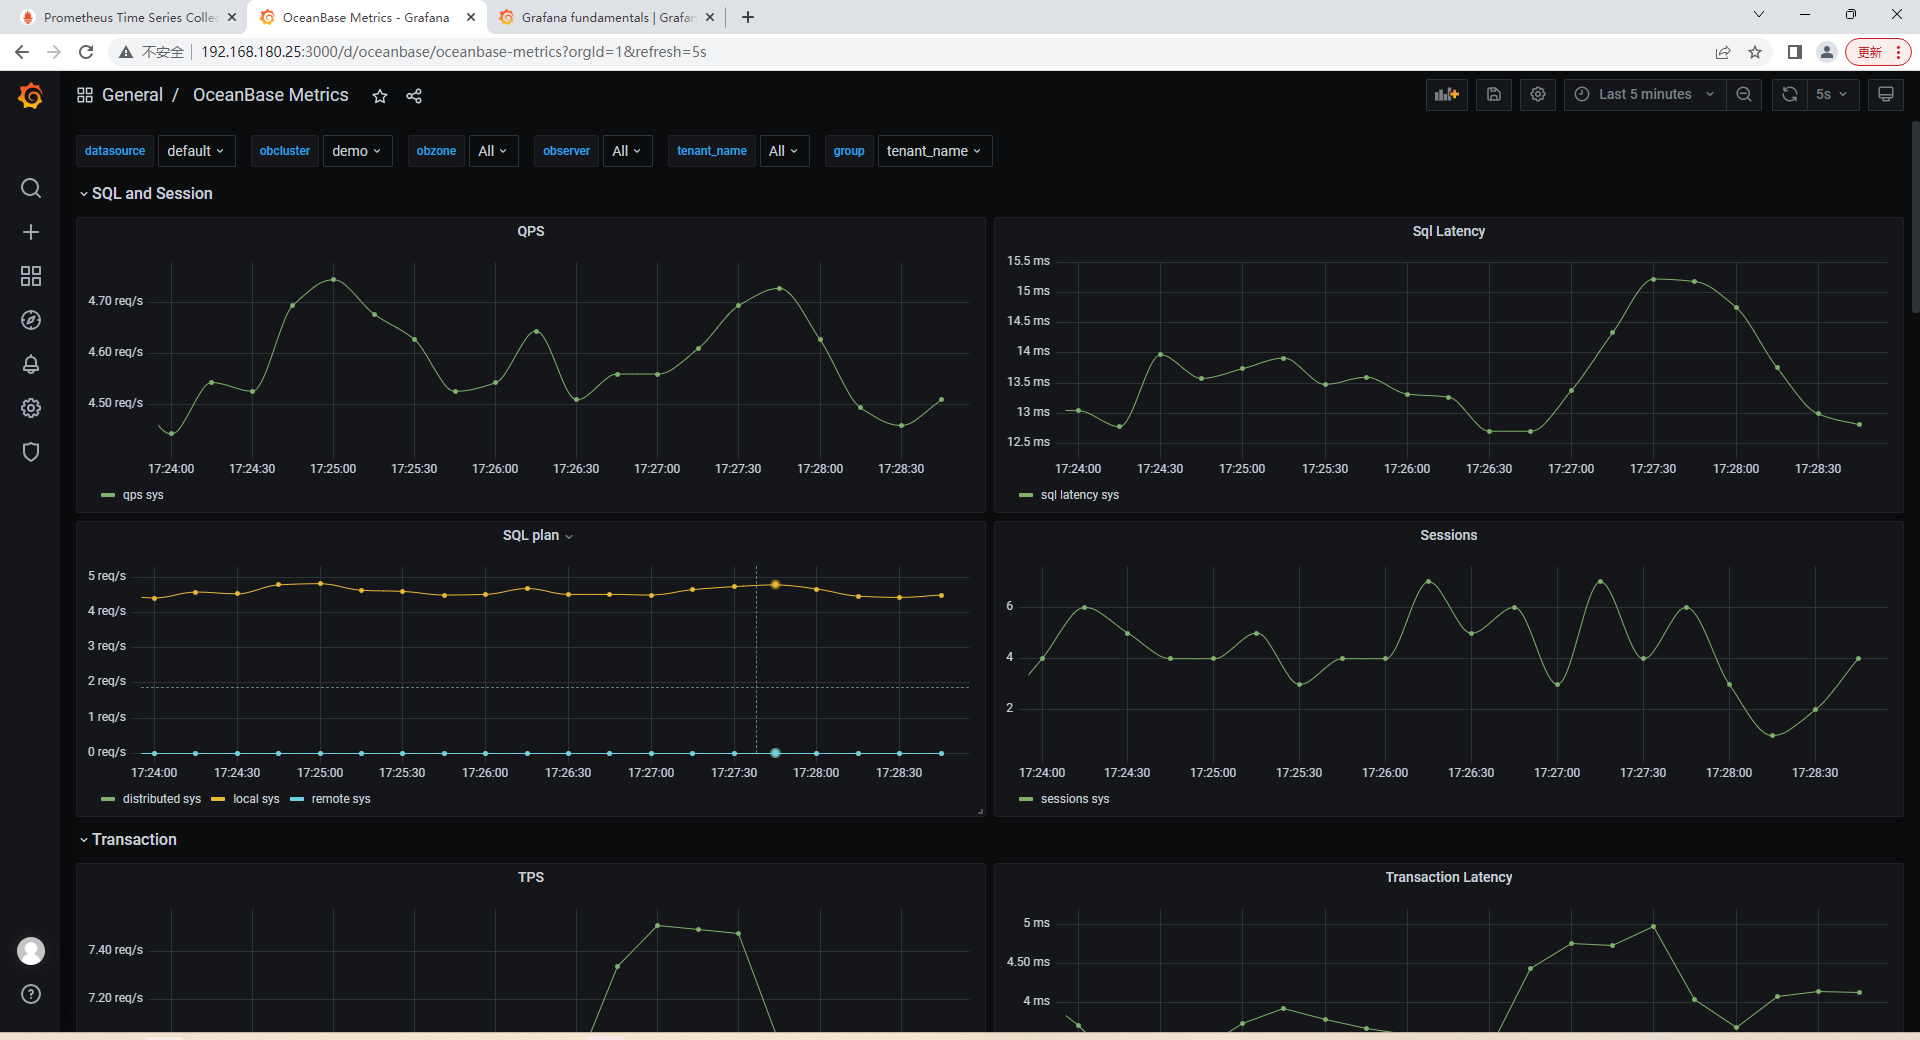
Task: Open the 5s refresh interval dropdown
Action: pos(1832,94)
